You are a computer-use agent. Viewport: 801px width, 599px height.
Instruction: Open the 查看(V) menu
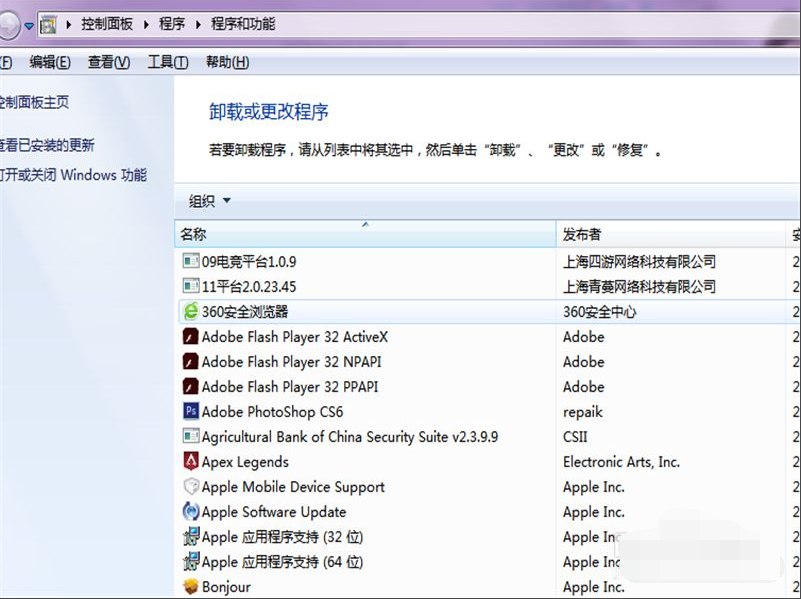click(x=109, y=62)
